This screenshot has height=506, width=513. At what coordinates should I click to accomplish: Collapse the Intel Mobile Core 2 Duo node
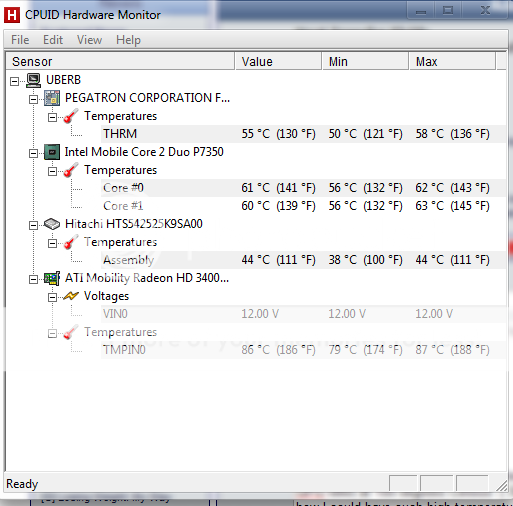[33, 153]
